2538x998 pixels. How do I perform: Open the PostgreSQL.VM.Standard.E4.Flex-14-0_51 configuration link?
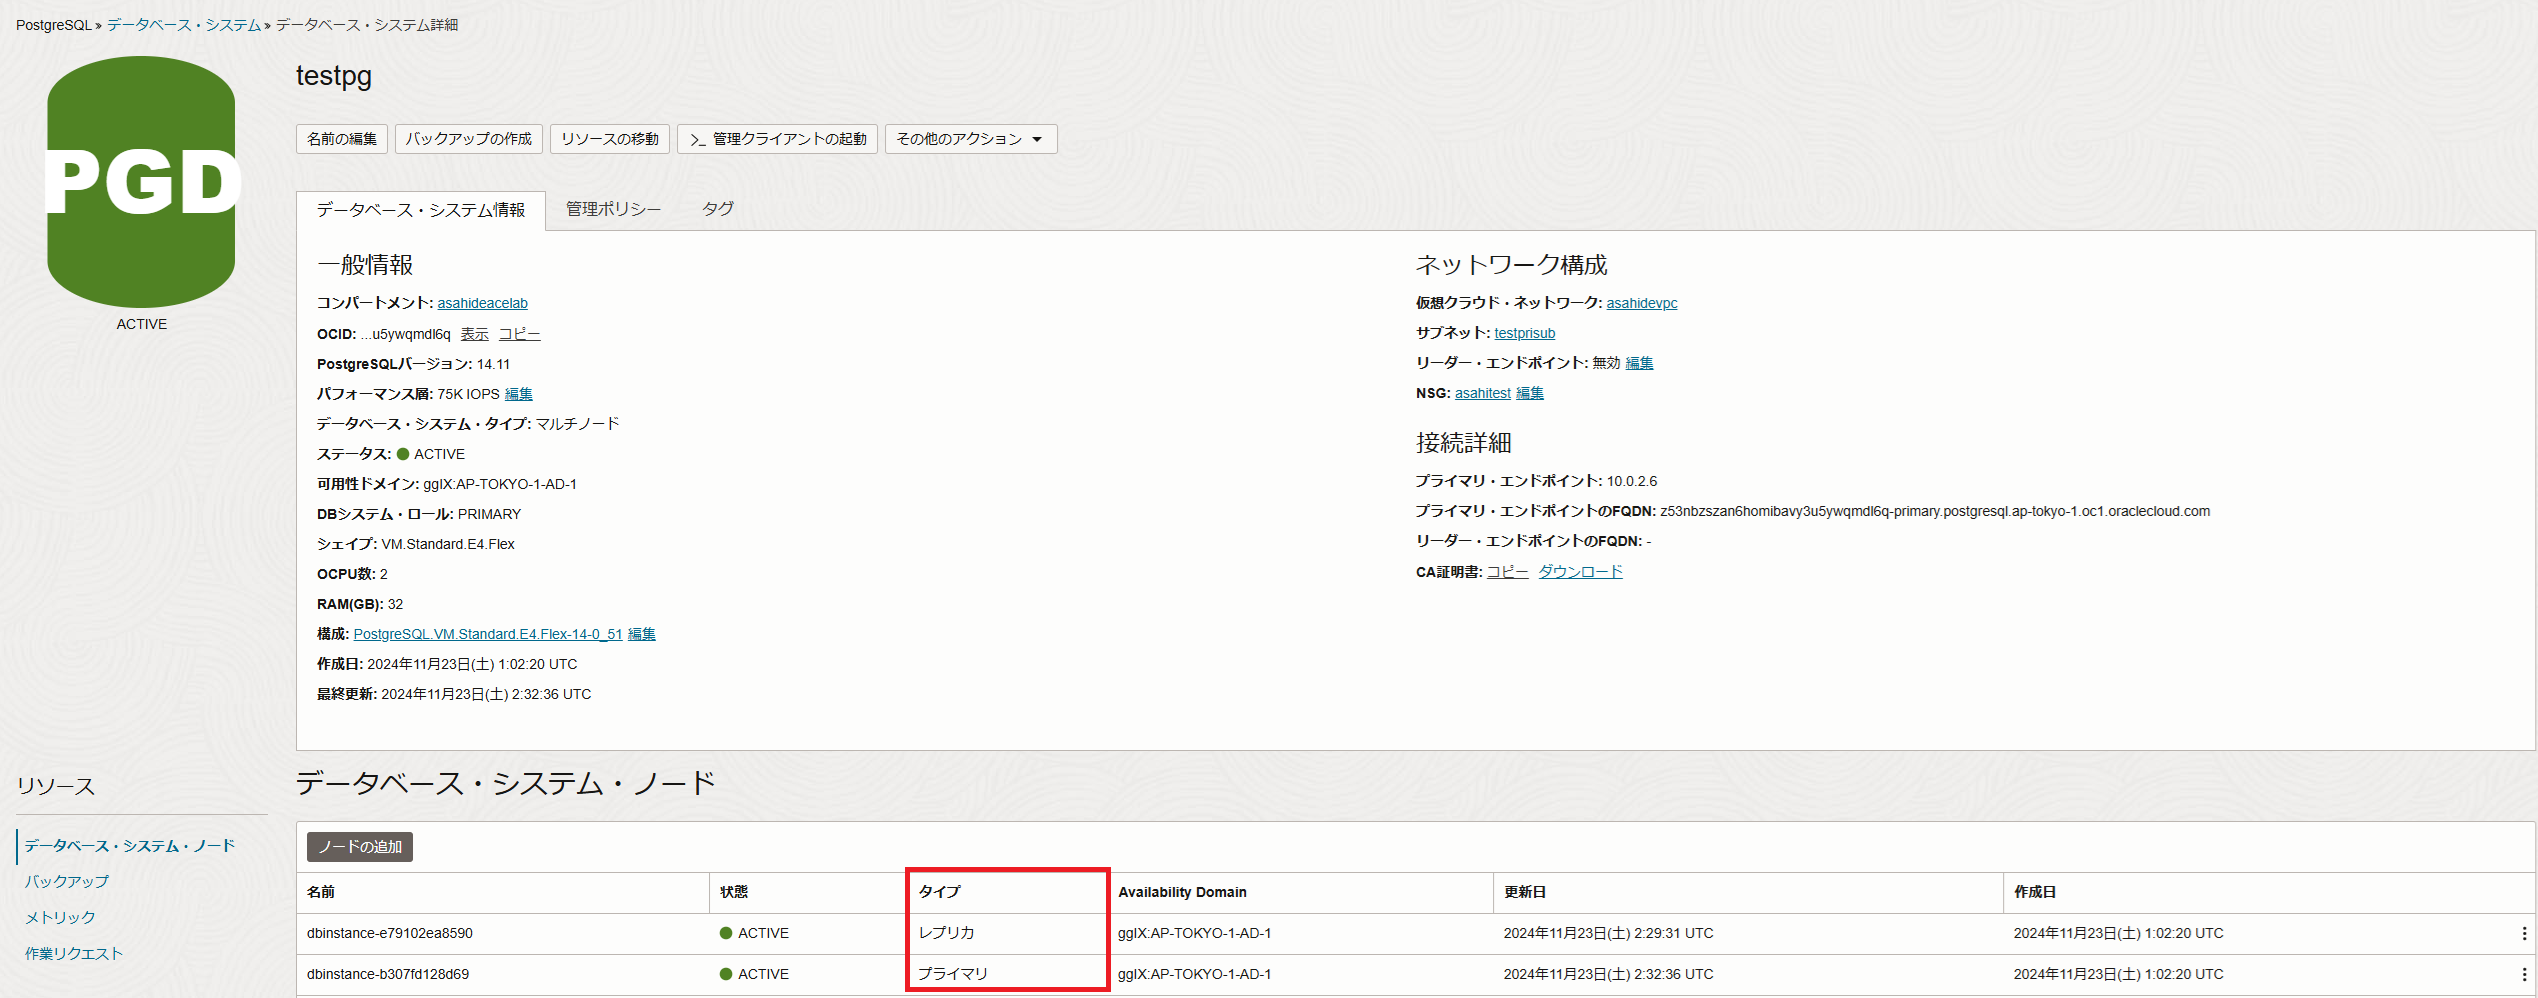pyautogui.click(x=488, y=634)
